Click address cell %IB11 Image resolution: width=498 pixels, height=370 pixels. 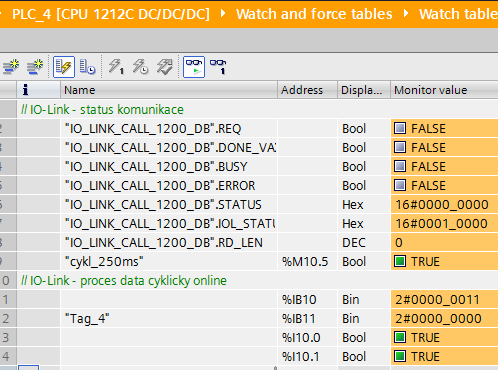[307, 318]
